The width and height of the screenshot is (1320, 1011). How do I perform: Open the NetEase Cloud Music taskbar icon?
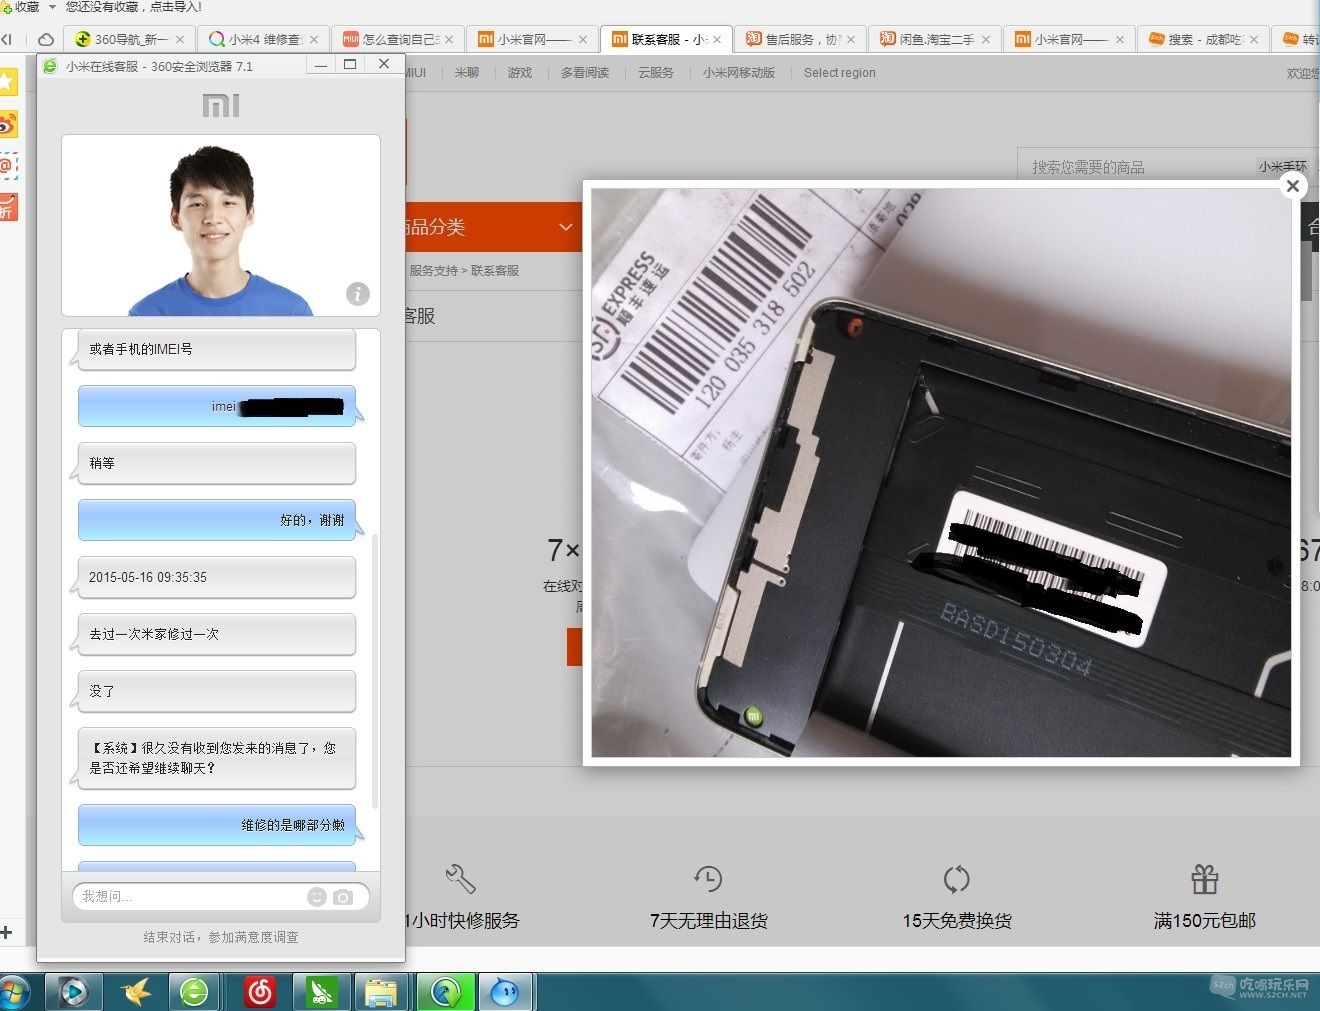pos(260,992)
